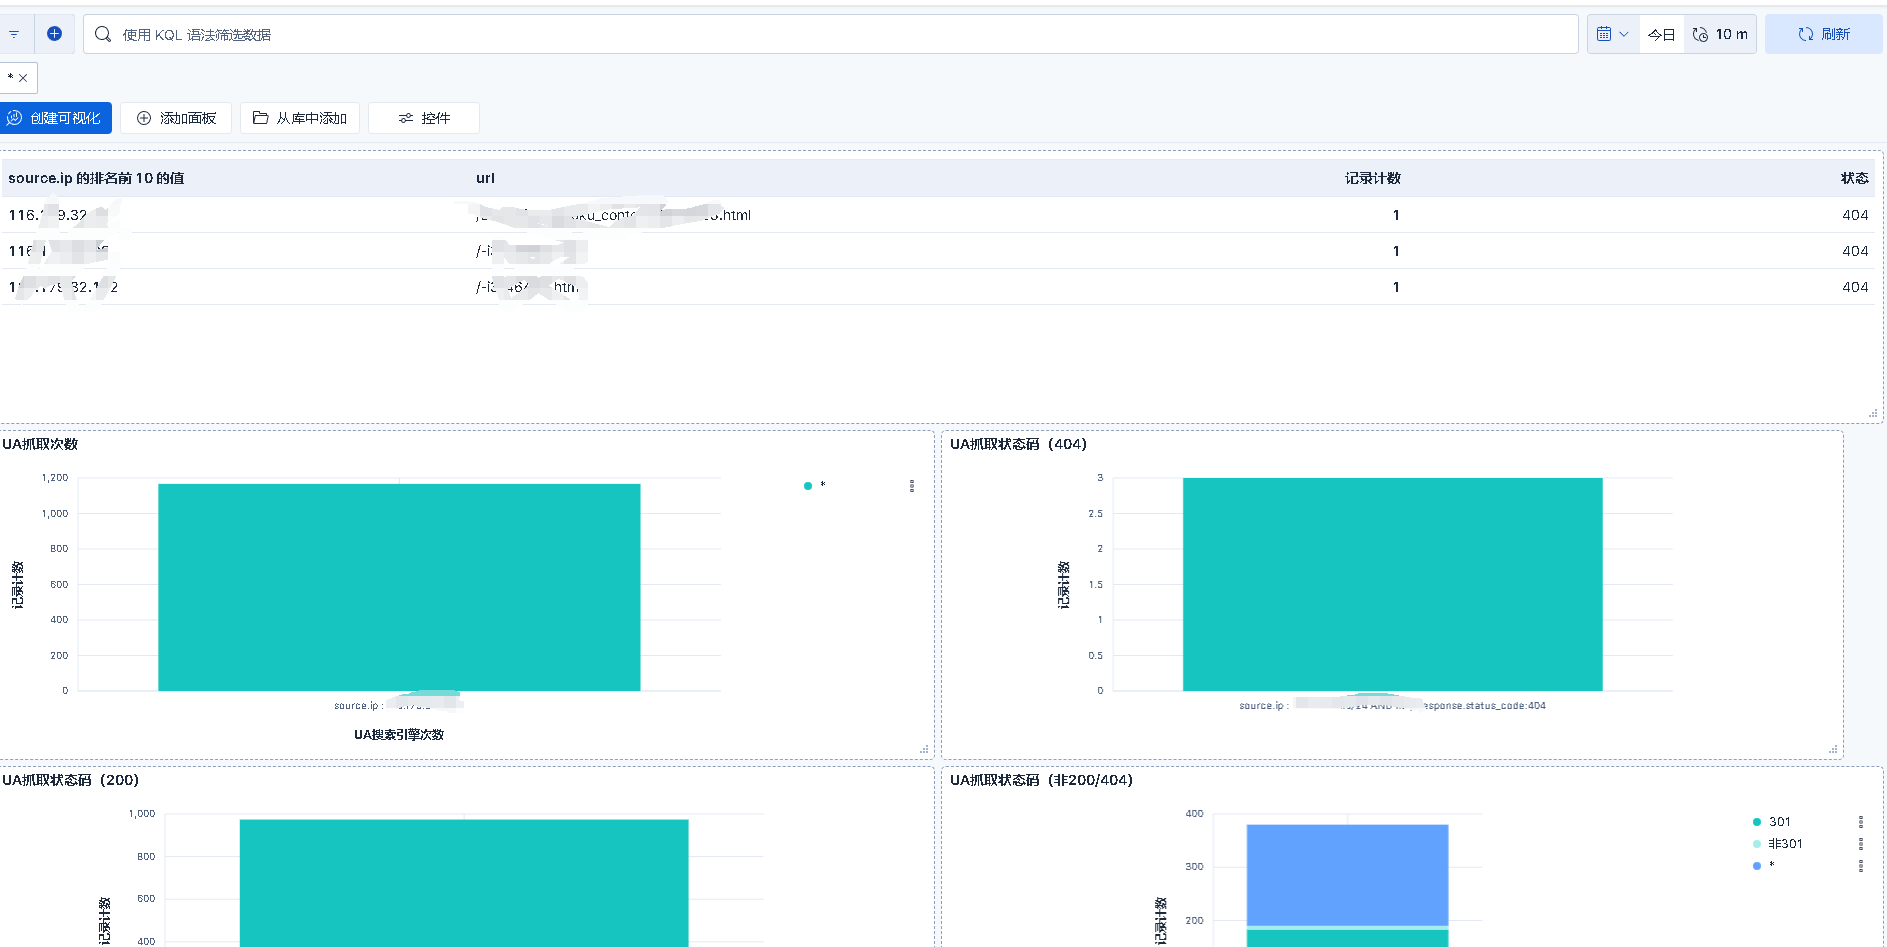Viewport: 1887px width, 947px height.
Task: Select the 今日 time range
Action: pos(1661,34)
